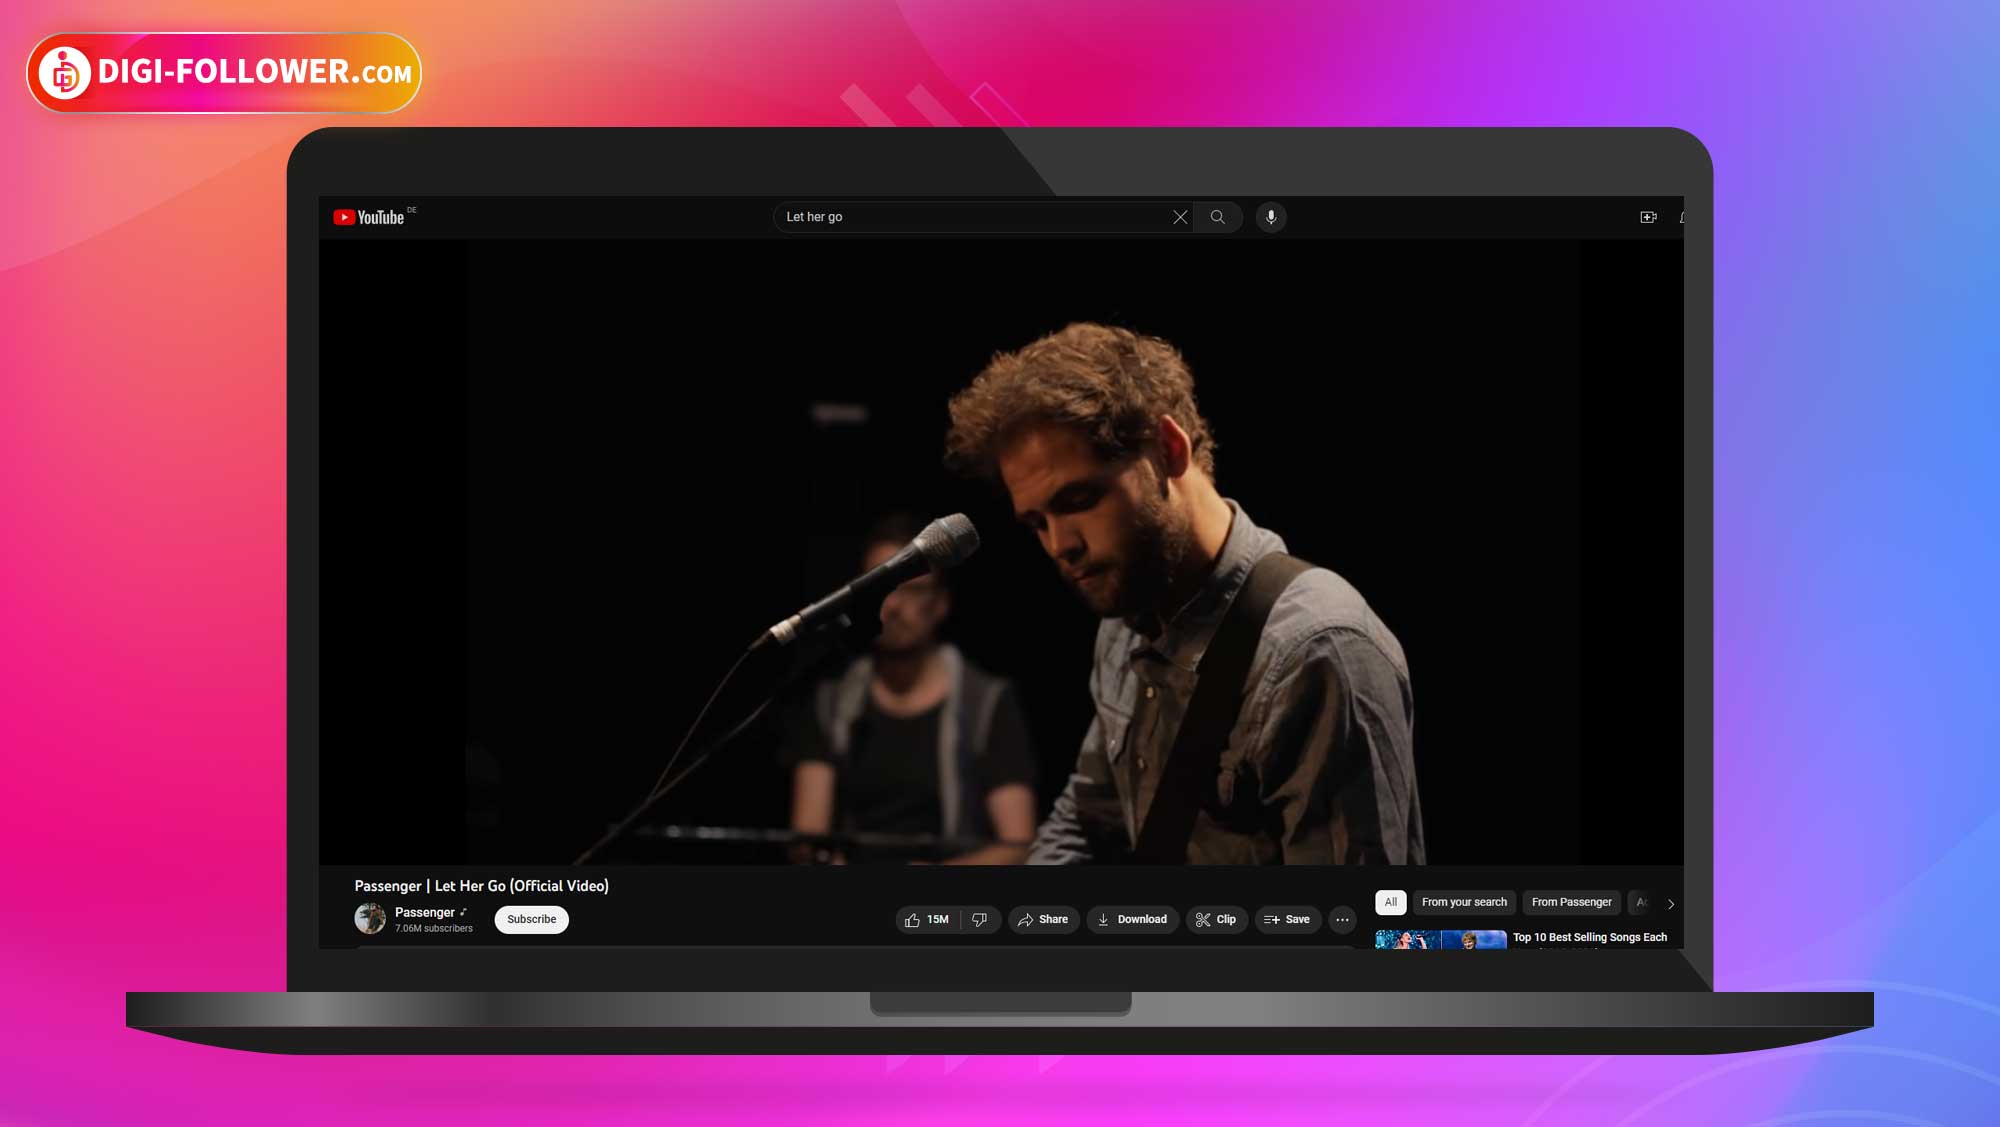Subscribe to the Passenger channel
Screen dimensions: 2000x1127
tap(531, 920)
